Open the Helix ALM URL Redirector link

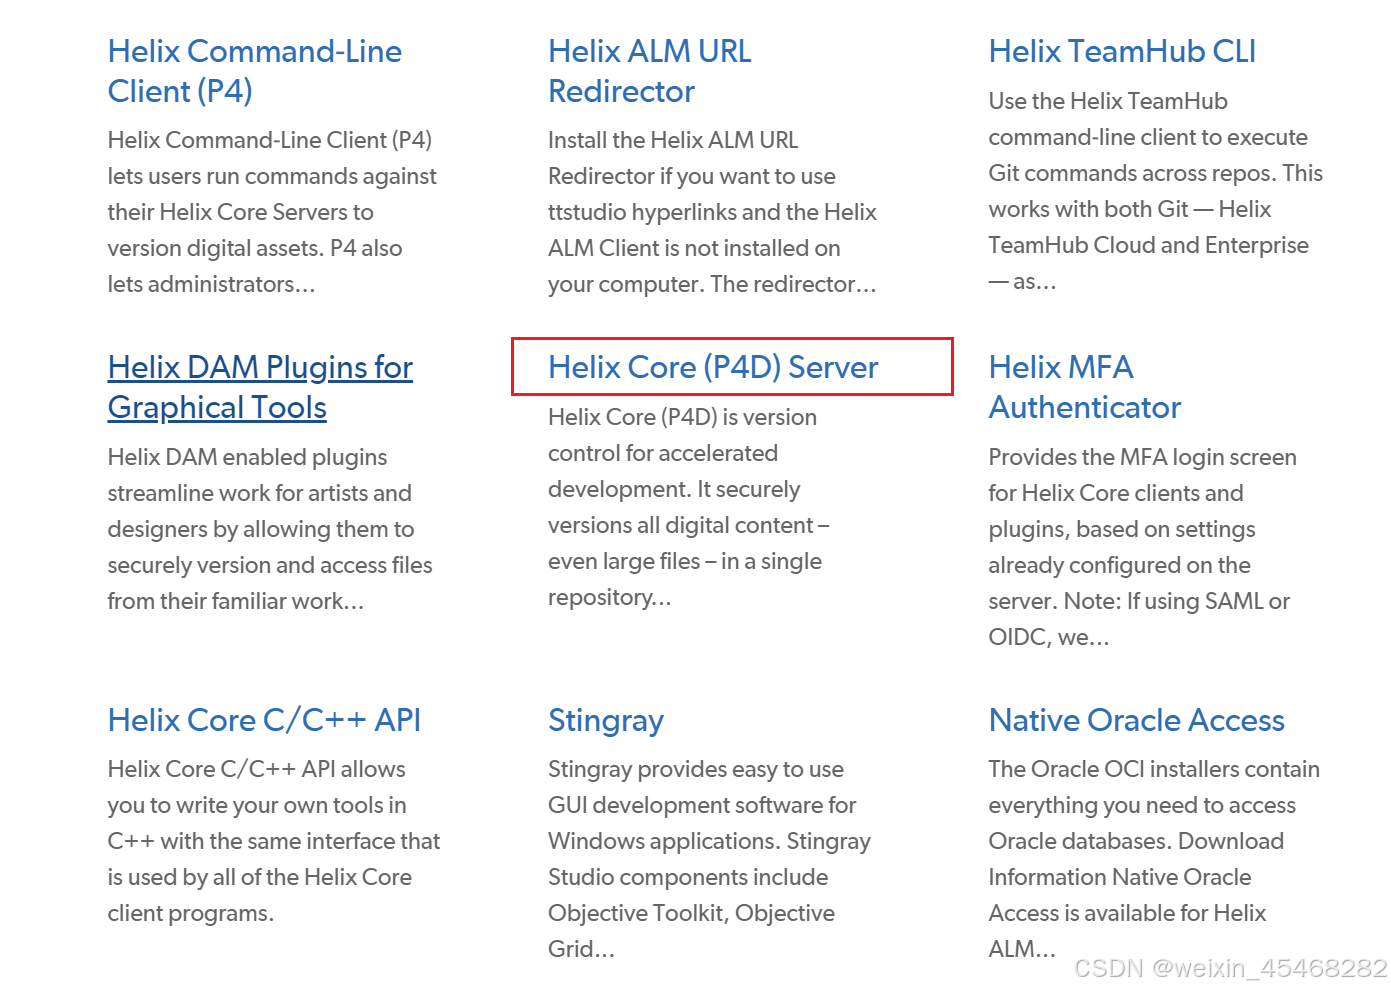coord(650,71)
